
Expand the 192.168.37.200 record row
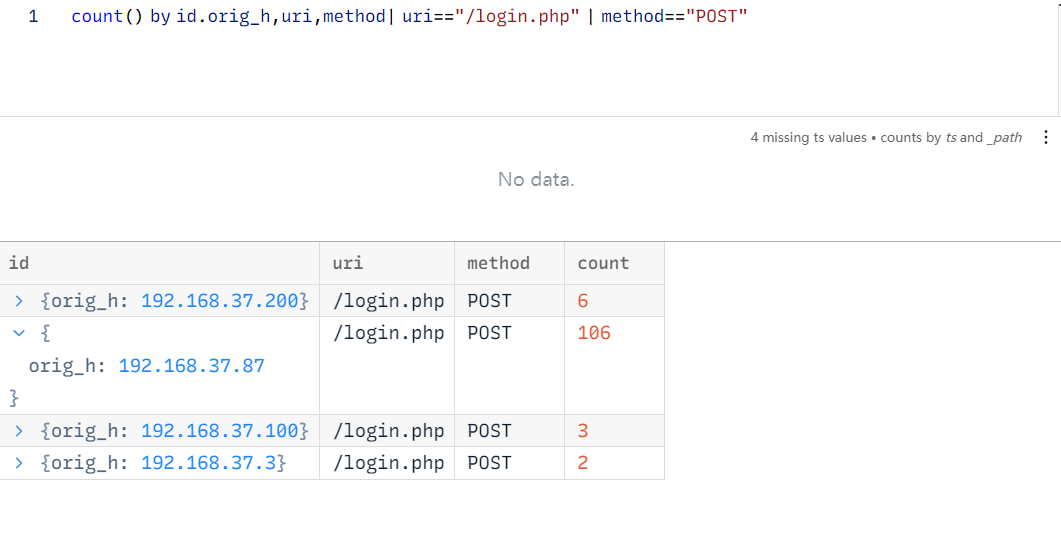[18, 301]
